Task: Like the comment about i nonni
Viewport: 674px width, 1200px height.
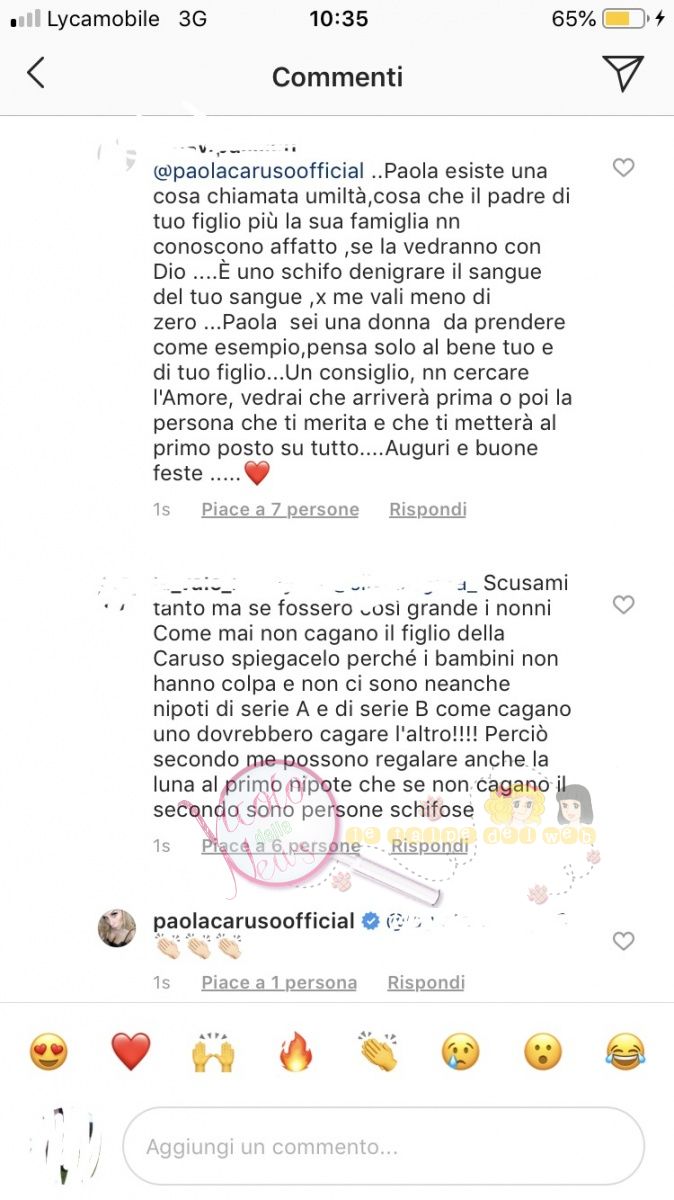Action: pos(623,605)
